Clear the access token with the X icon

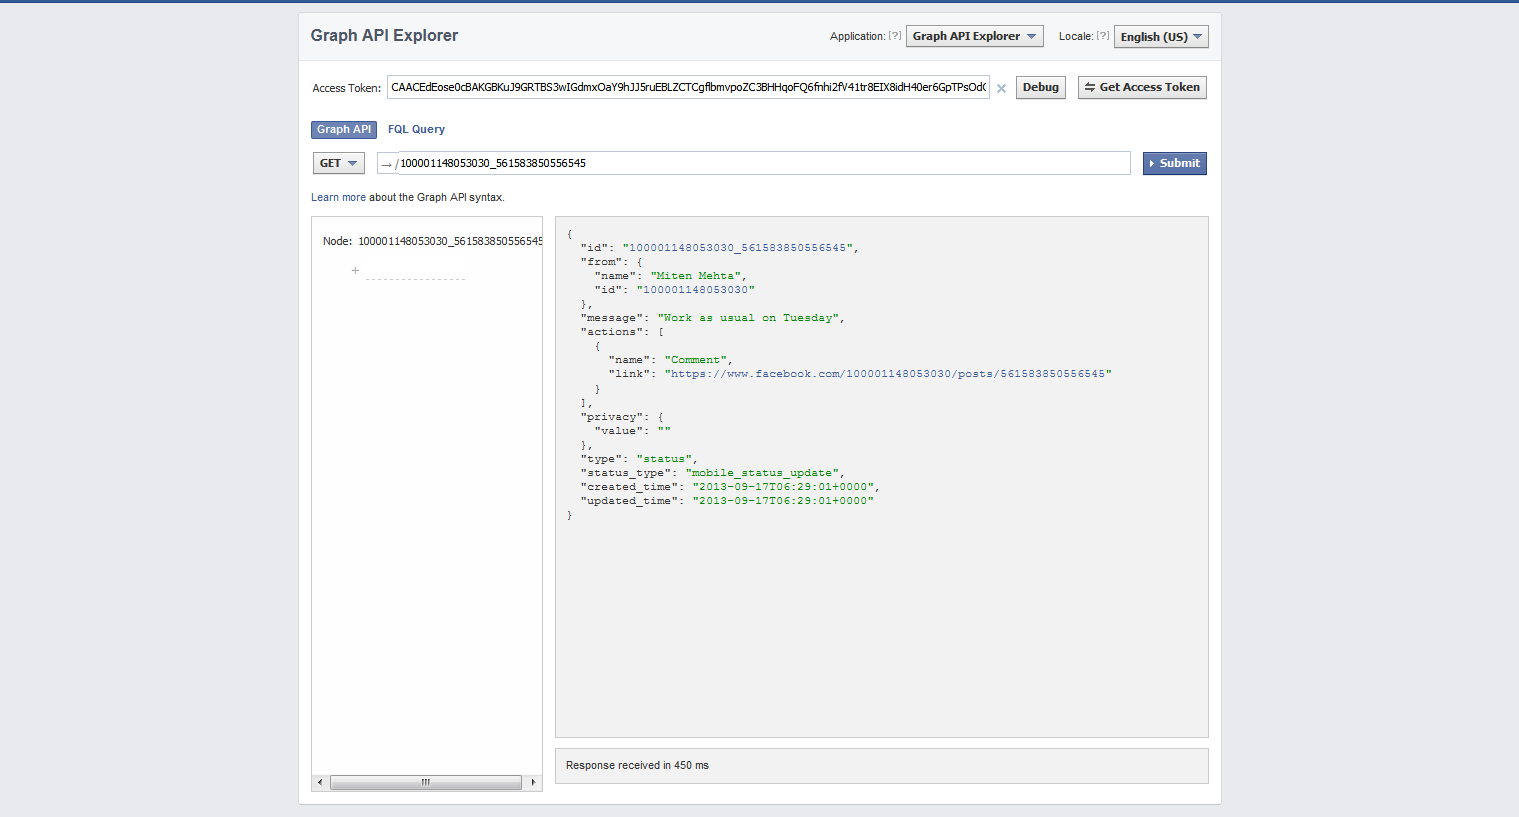1001,89
